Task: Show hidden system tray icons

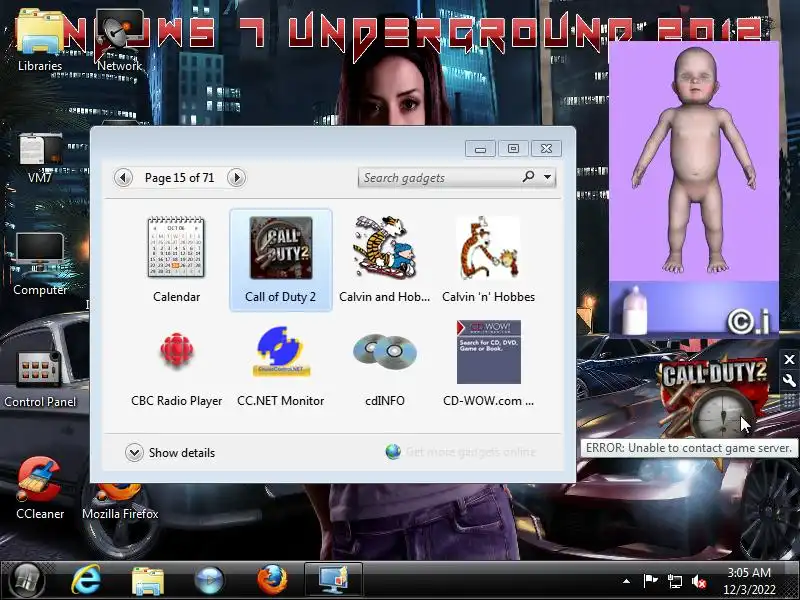Action: [x=627, y=581]
